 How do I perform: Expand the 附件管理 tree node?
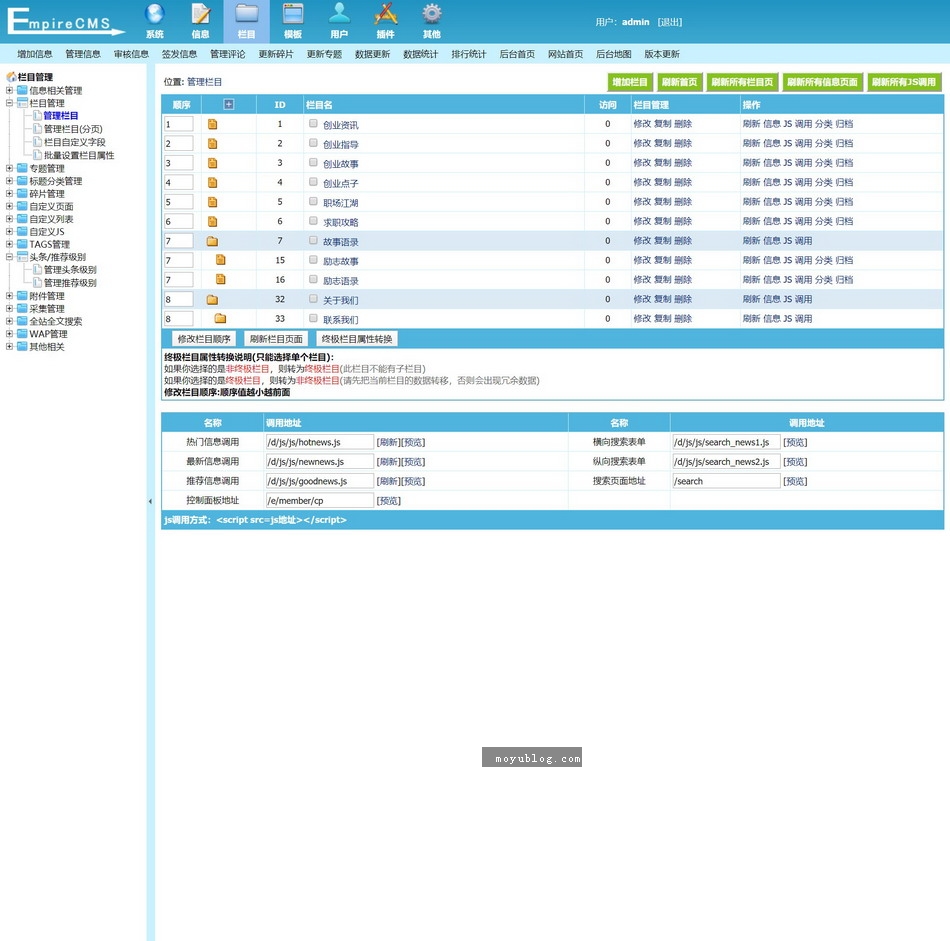[9, 296]
